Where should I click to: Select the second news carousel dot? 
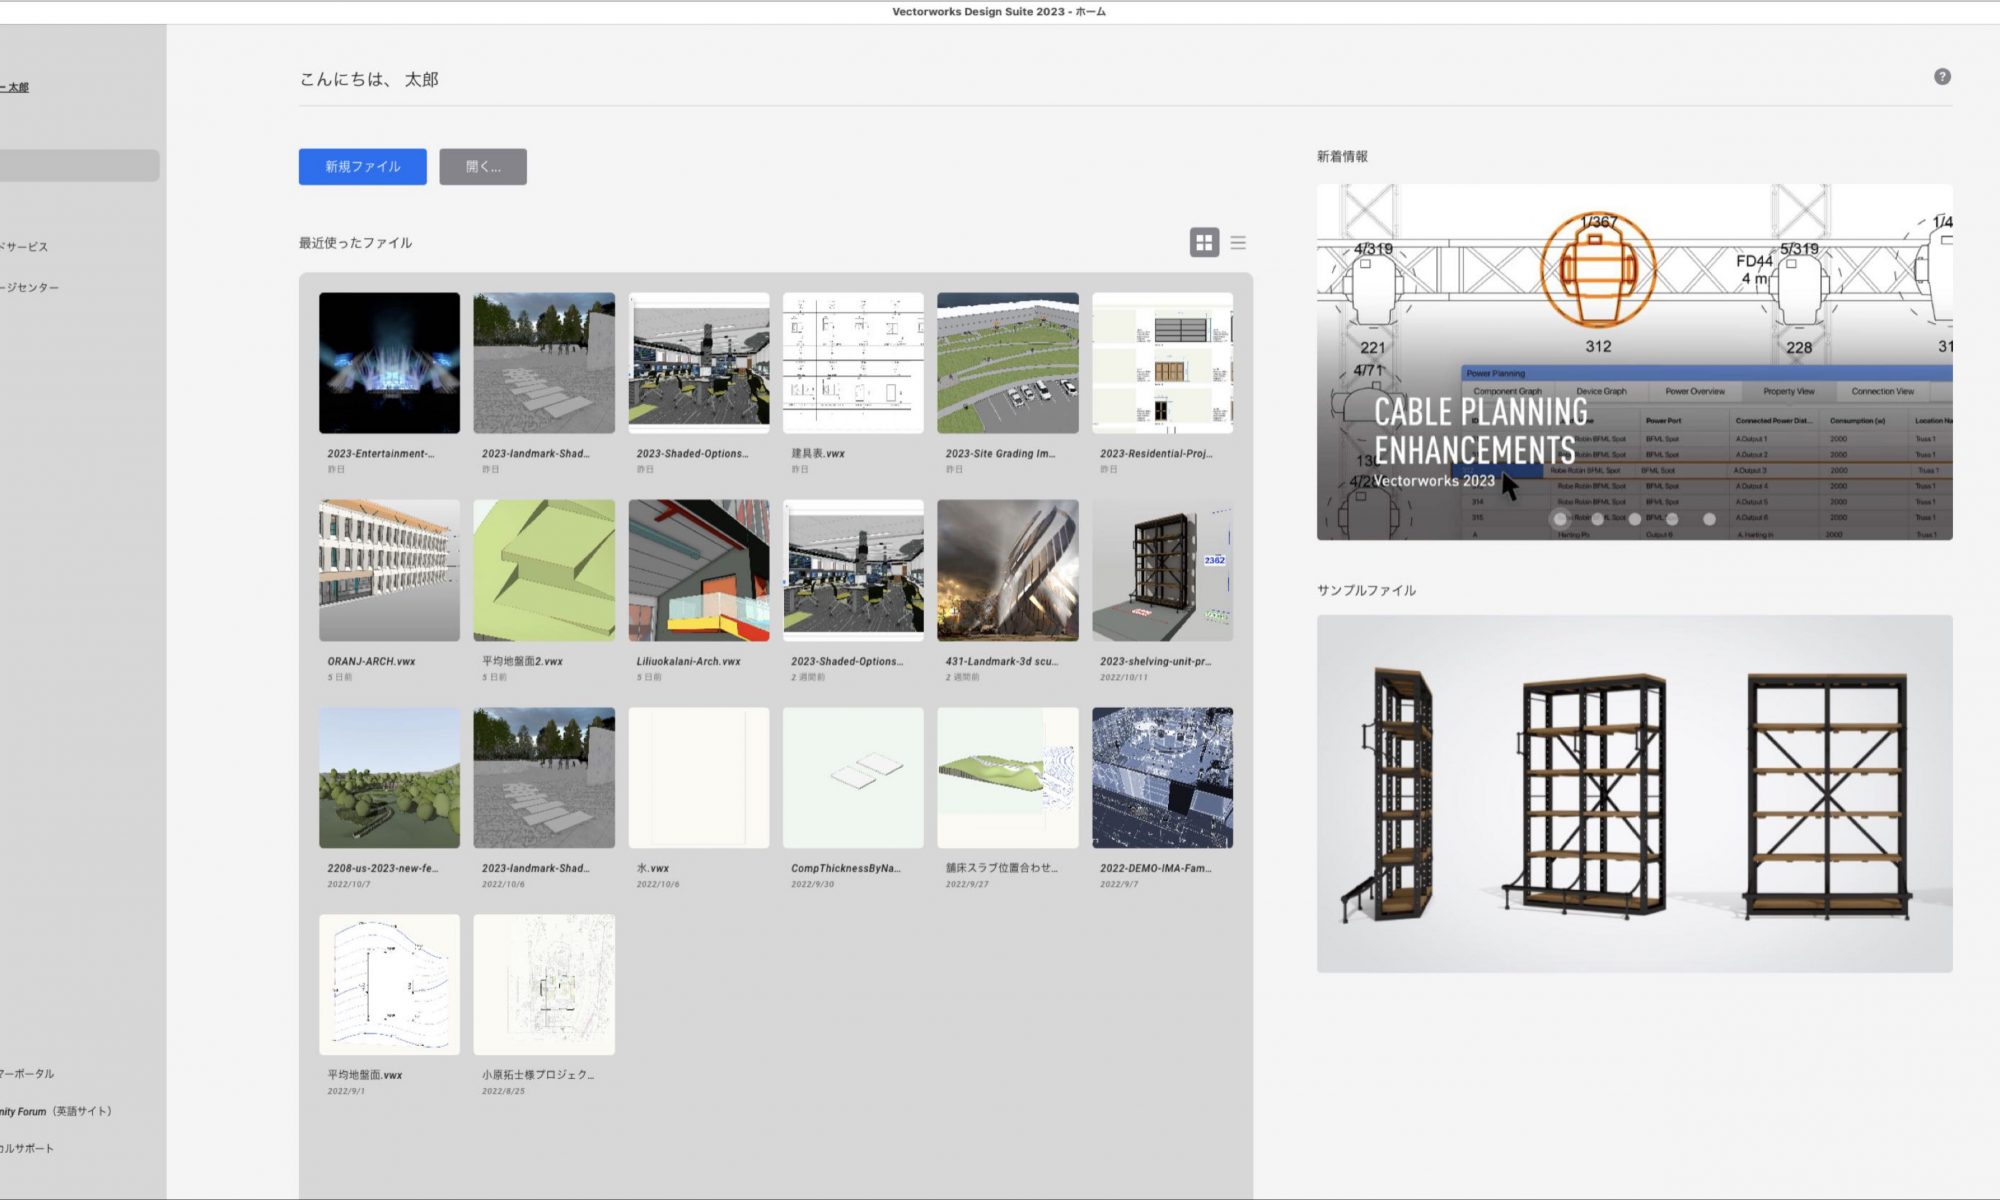tap(1597, 519)
